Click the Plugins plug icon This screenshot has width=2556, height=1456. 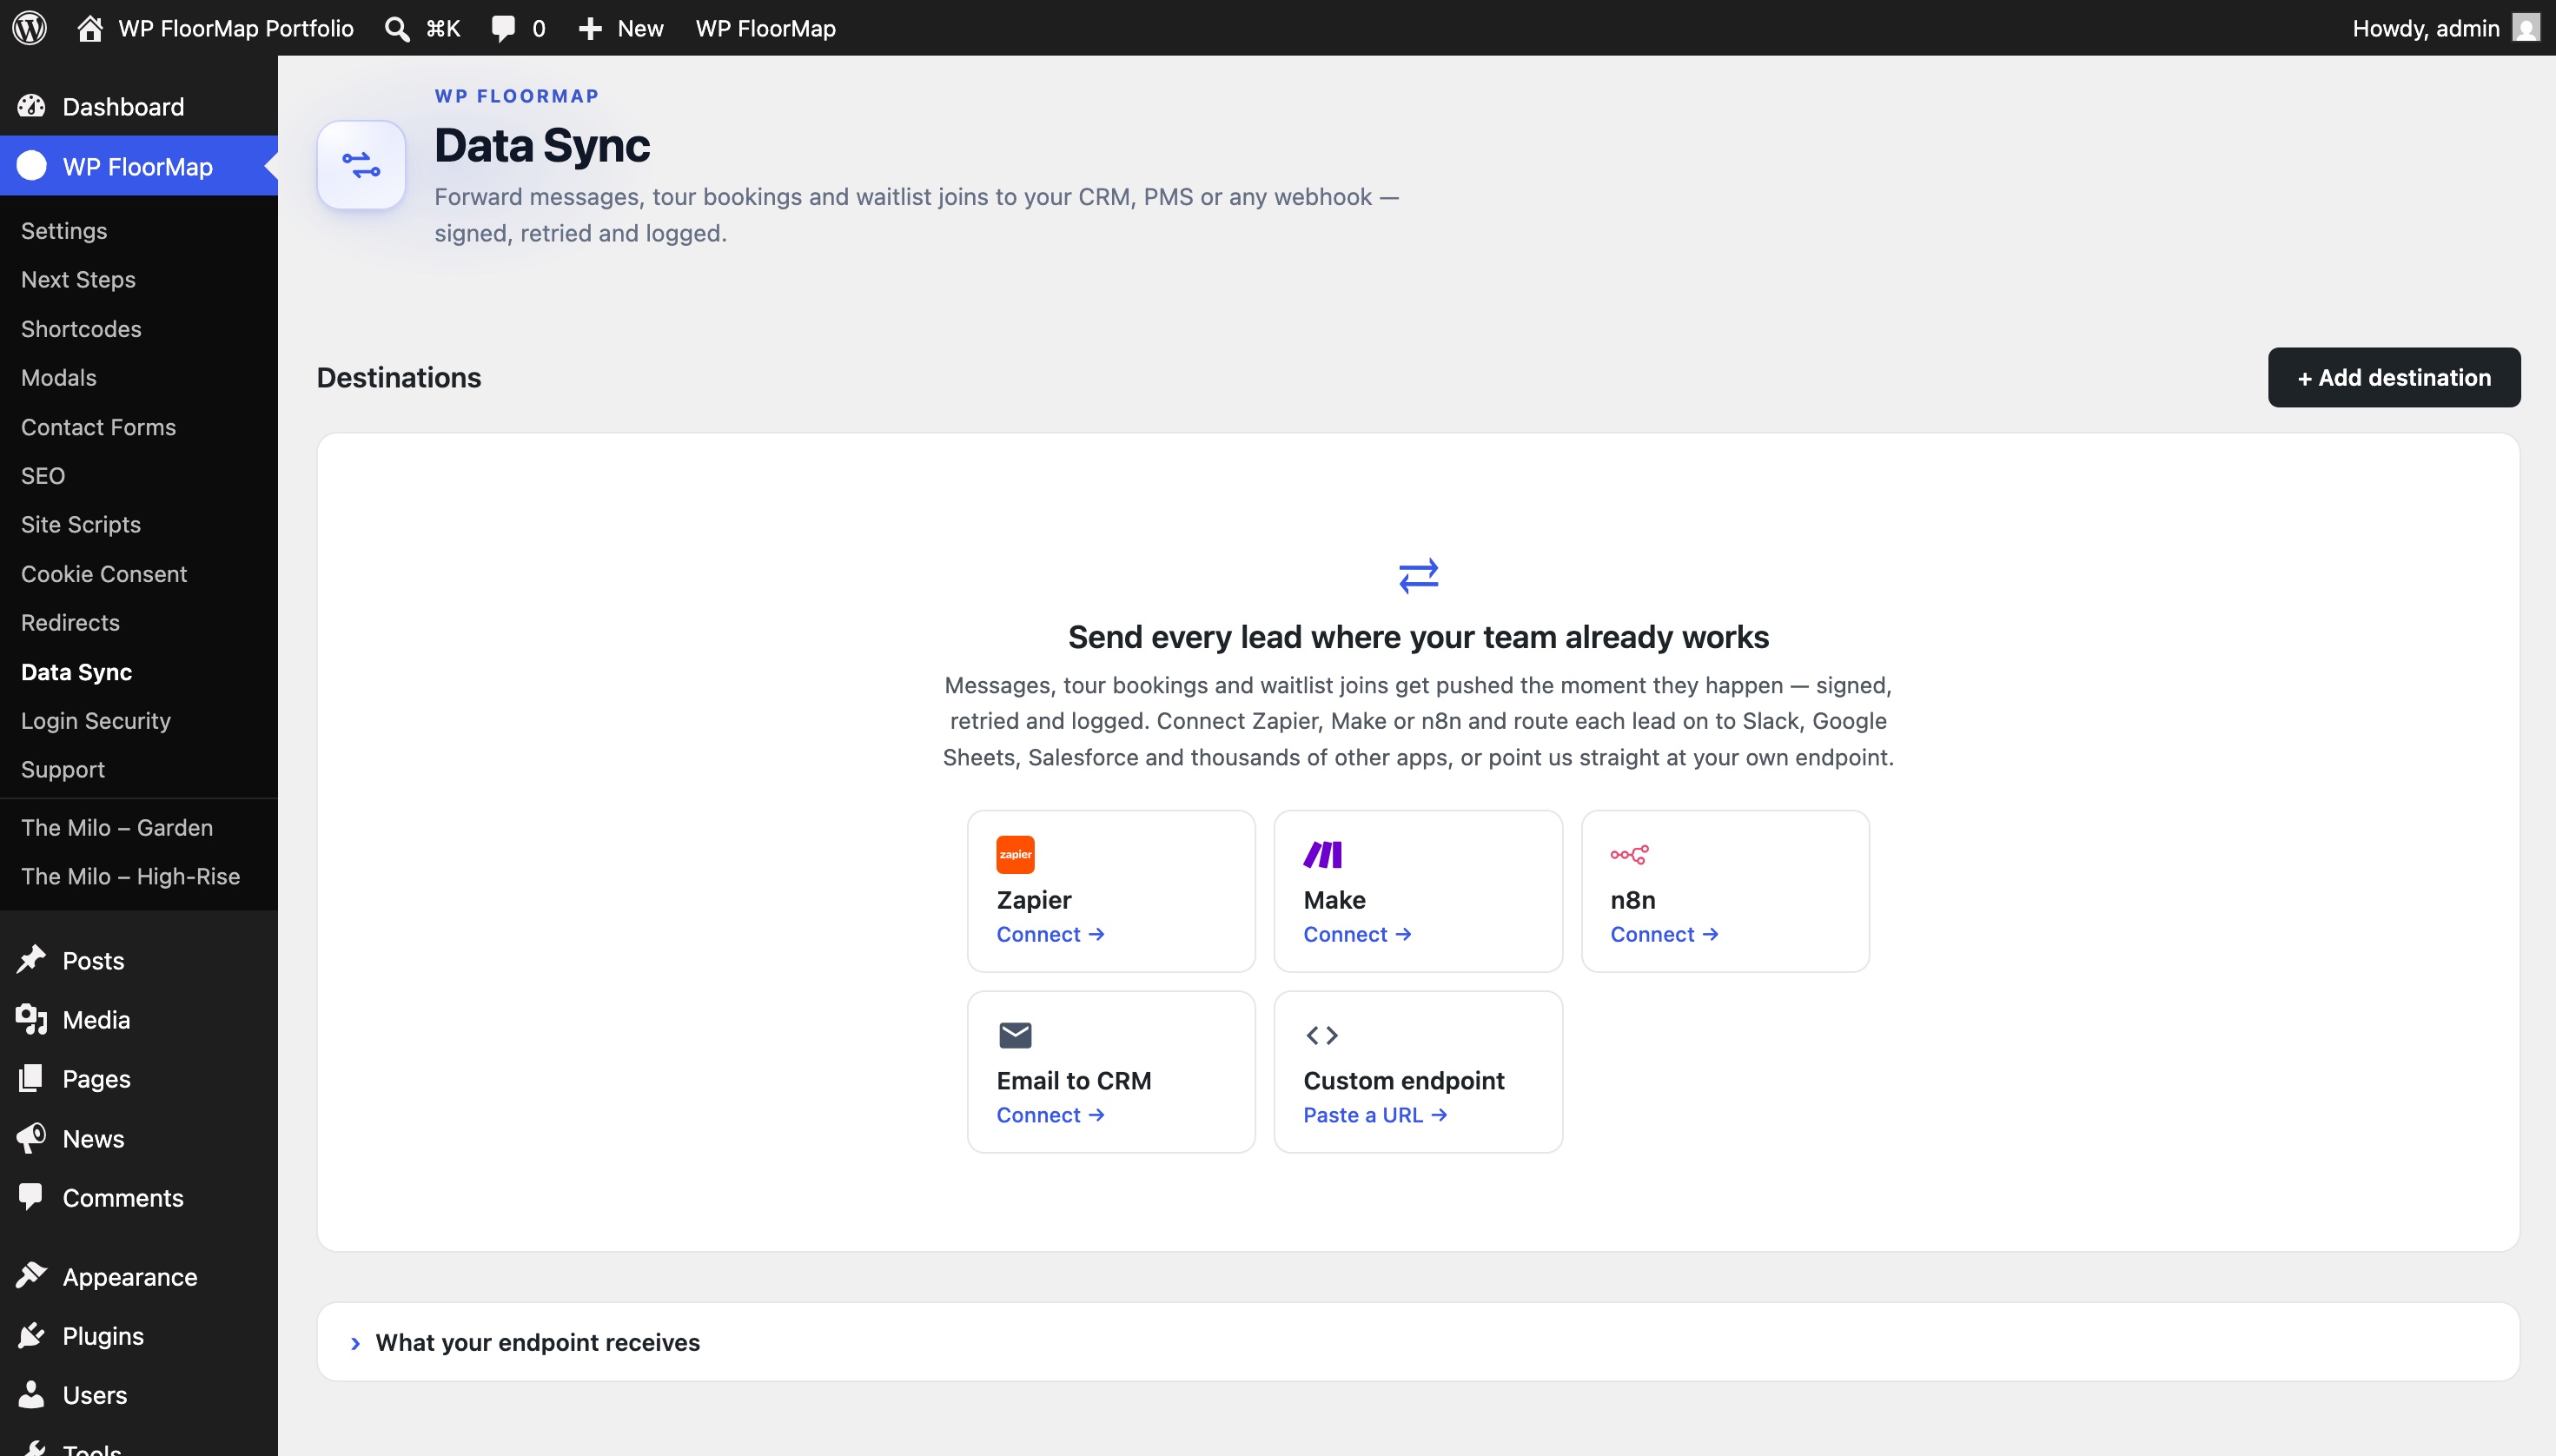click(31, 1335)
